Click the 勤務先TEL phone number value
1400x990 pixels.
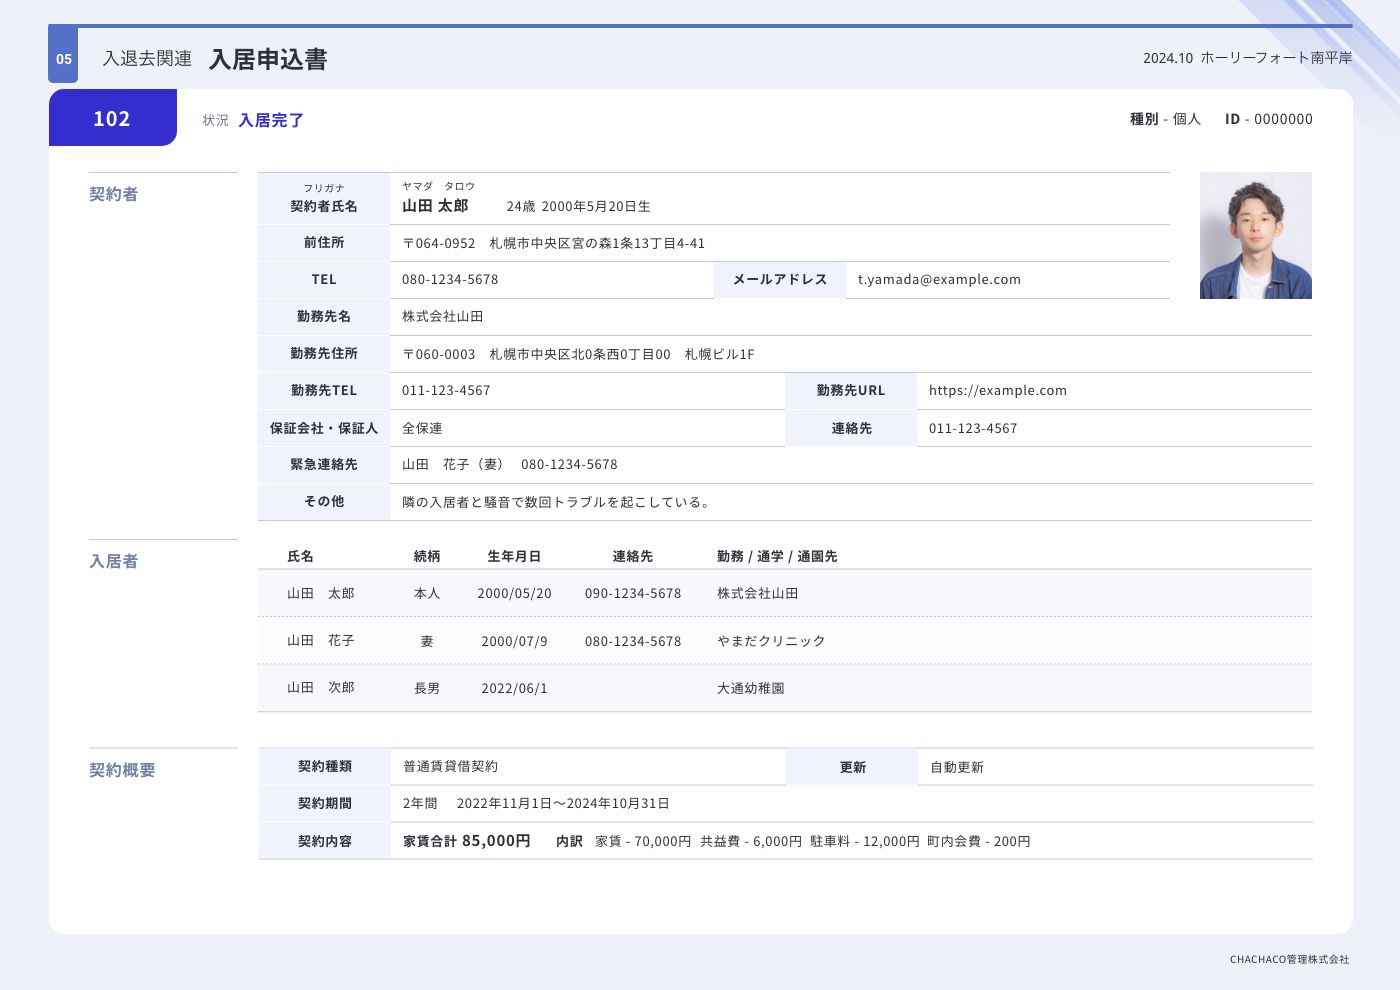446,391
